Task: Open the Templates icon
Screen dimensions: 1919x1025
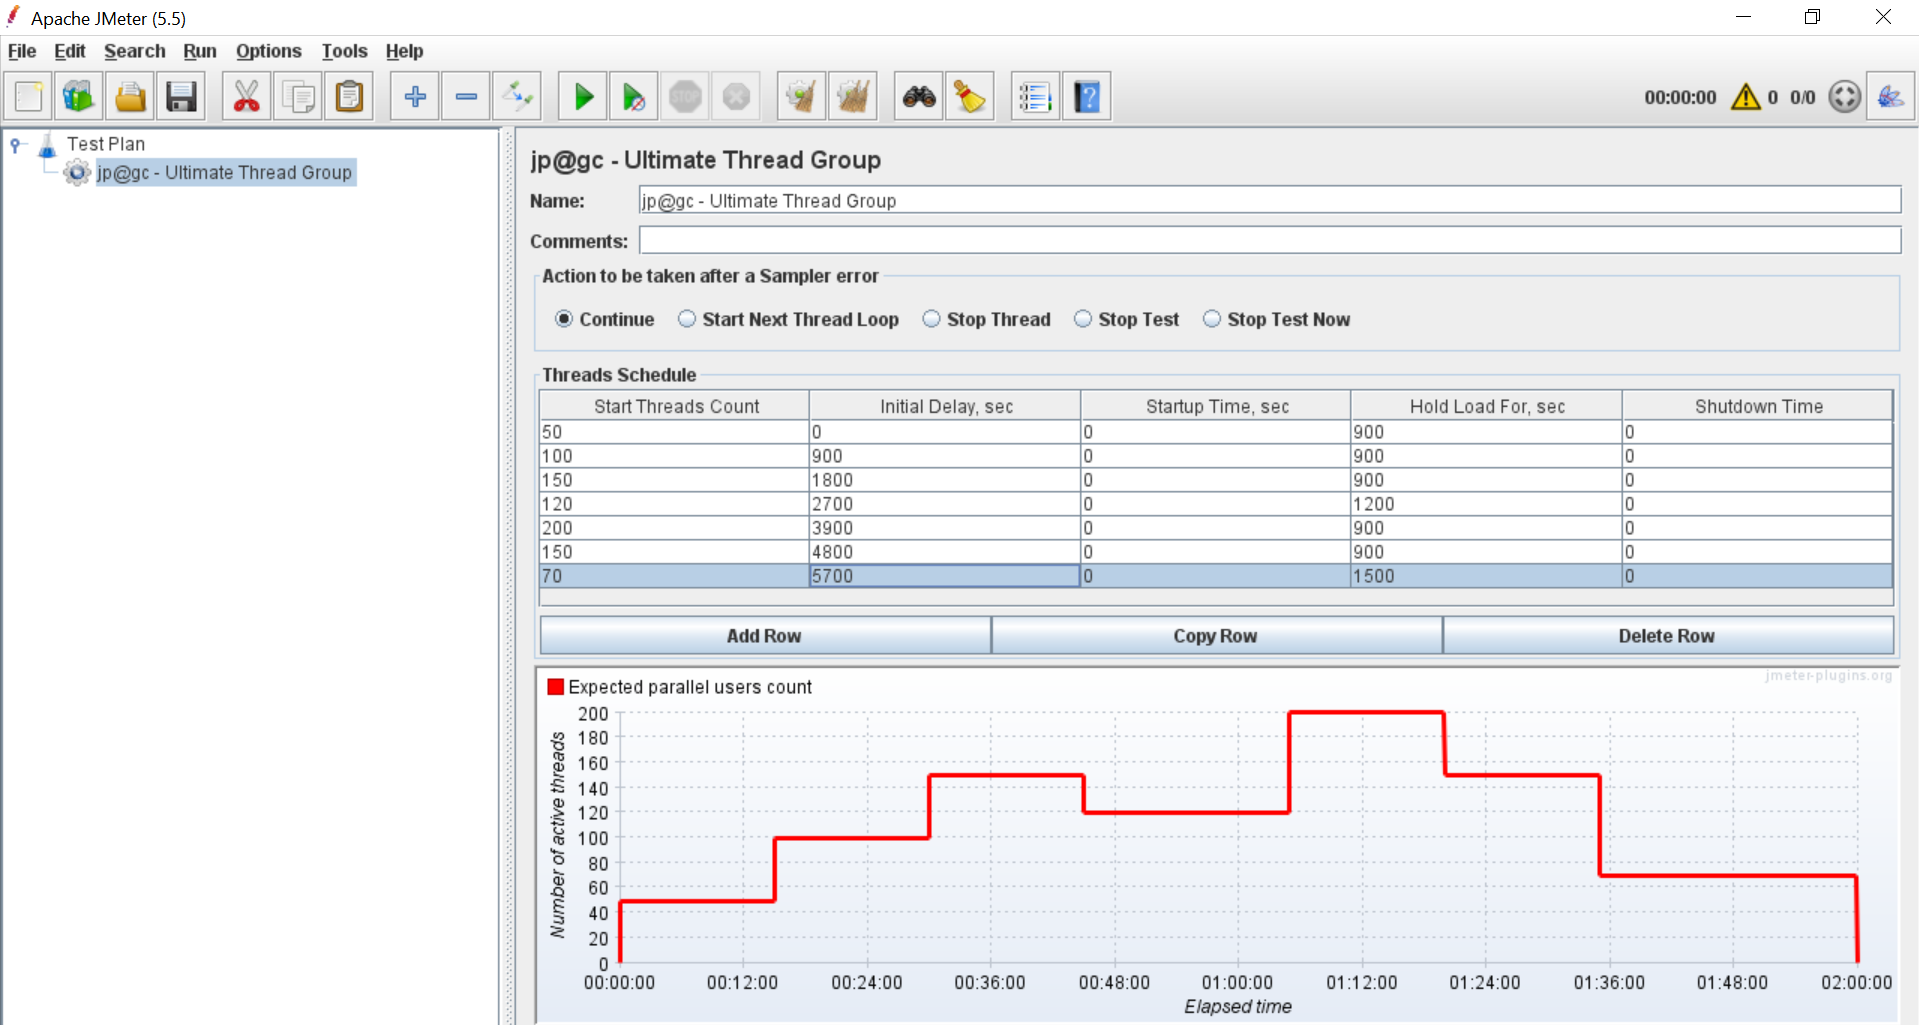Action: [79, 97]
